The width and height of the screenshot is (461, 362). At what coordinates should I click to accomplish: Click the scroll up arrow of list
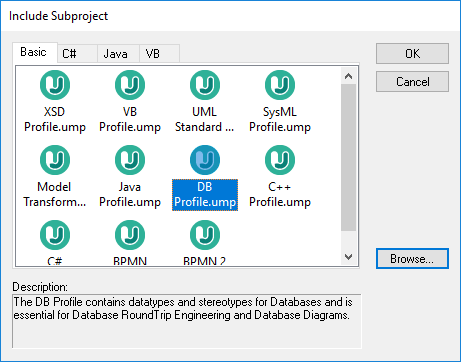pos(349,76)
